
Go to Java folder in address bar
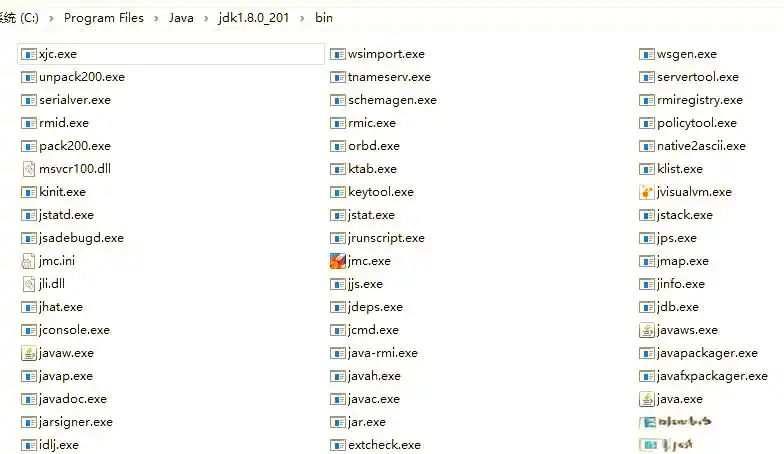[181, 18]
